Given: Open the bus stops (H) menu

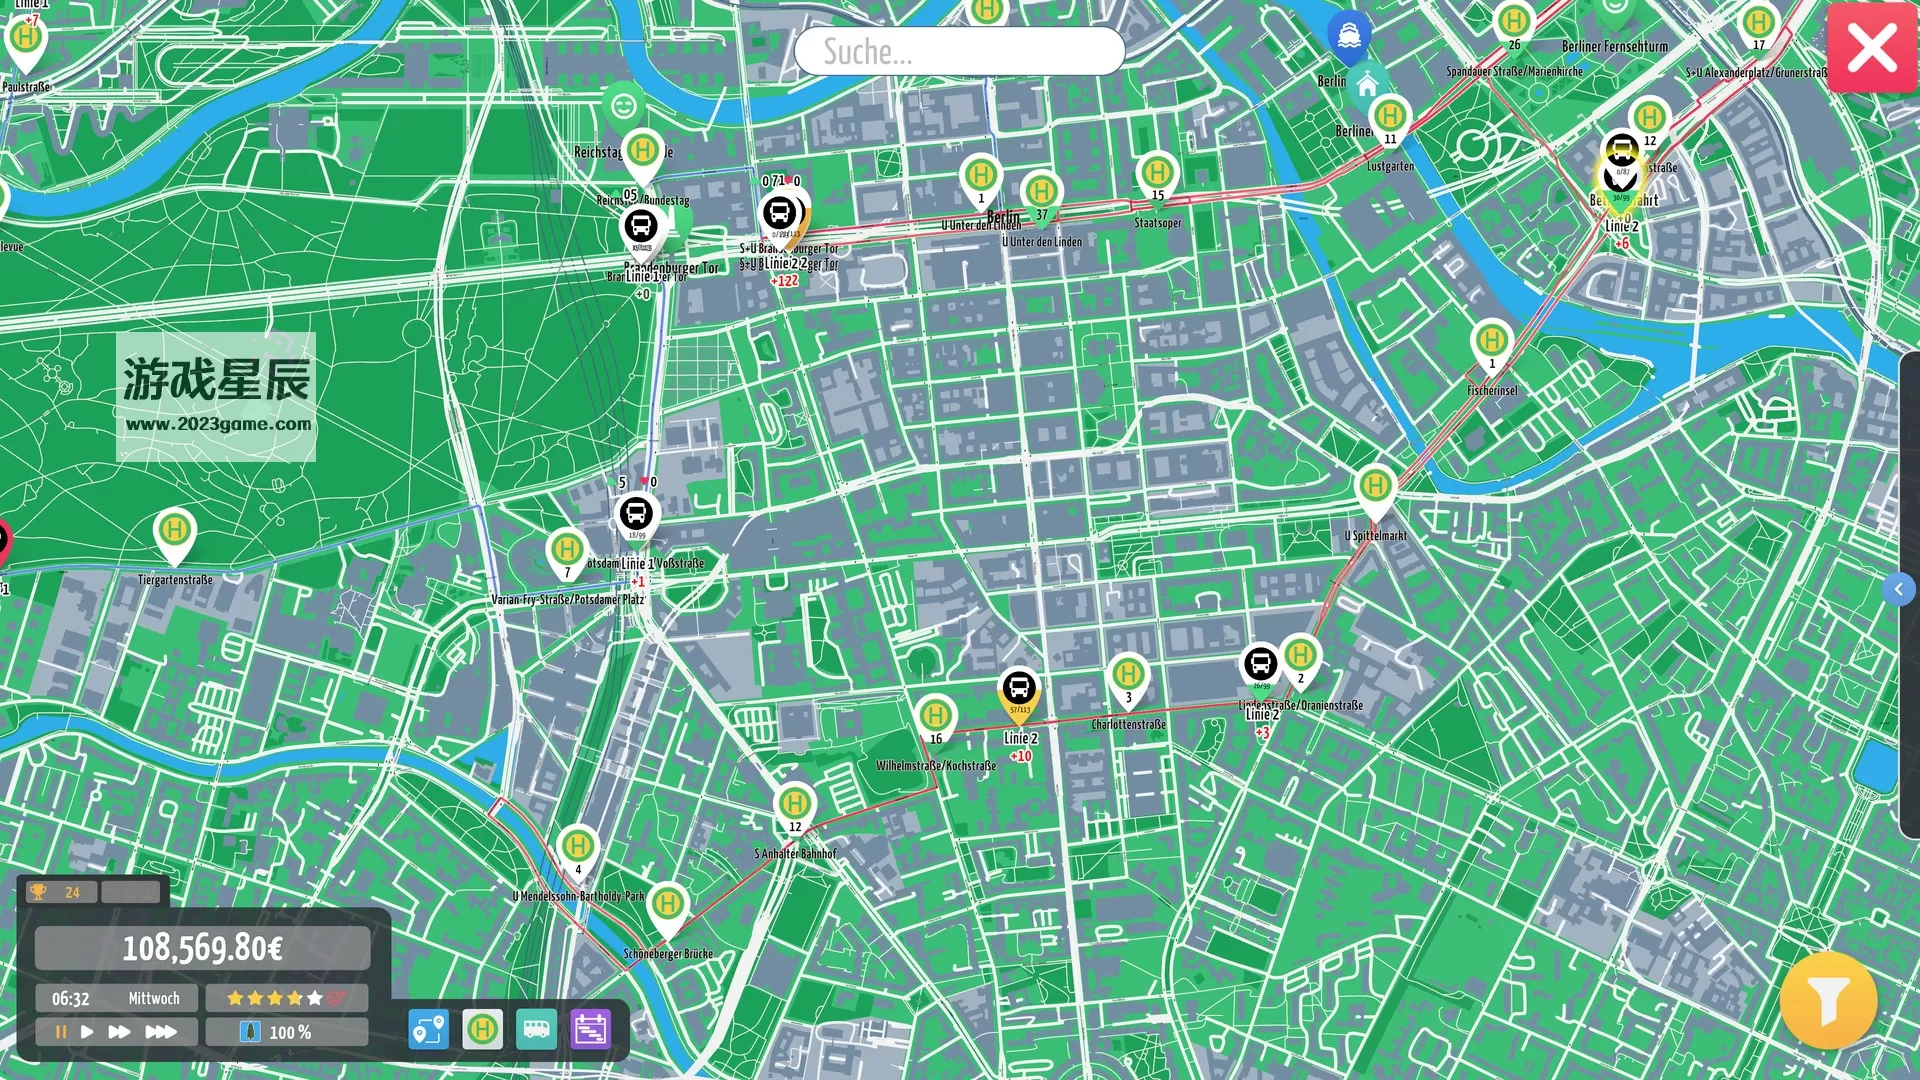Looking at the screenshot, I should 482,1029.
